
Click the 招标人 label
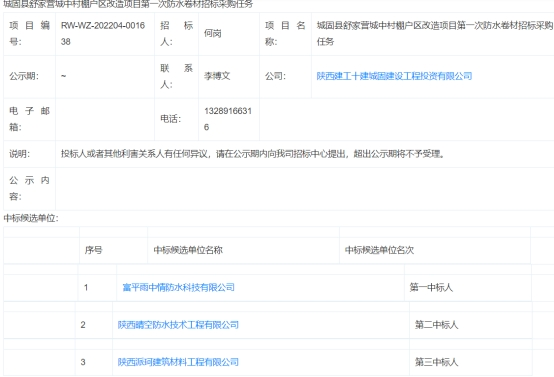pyautogui.click(x=176, y=34)
